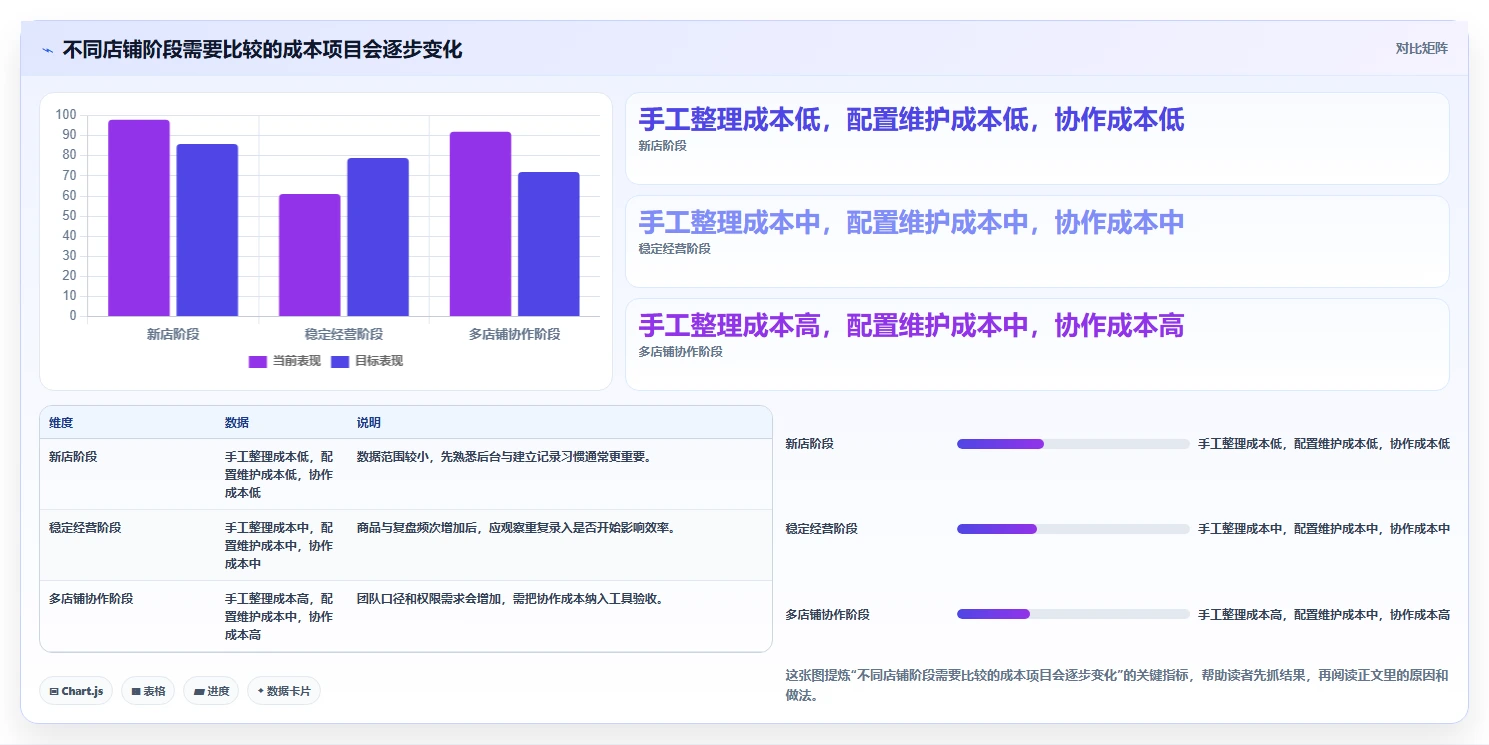1489x745 pixels.
Task: Click the blue 稳定经营阶段 target bar
Action: (x=378, y=237)
